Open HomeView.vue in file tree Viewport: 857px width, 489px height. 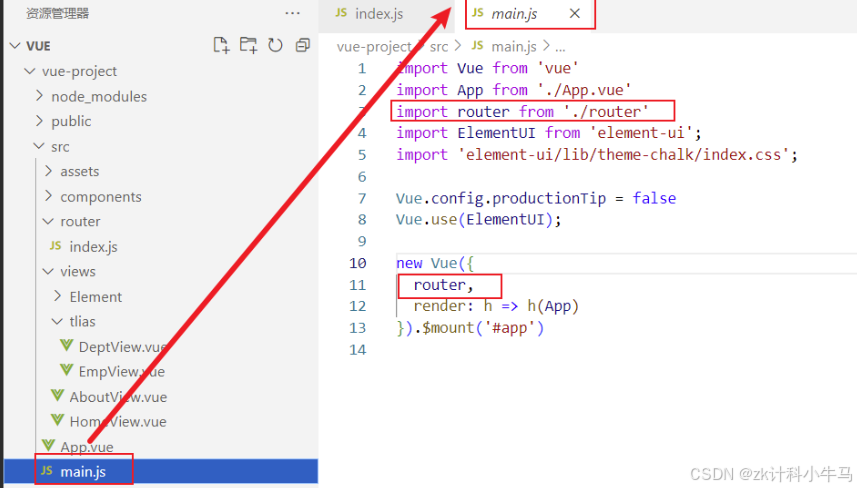coord(109,421)
